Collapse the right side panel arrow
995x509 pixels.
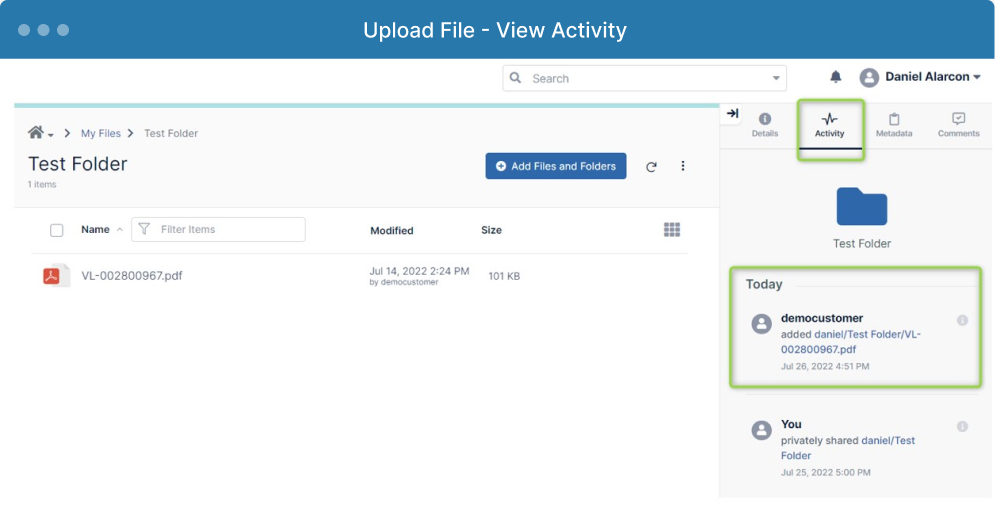pyautogui.click(x=732, y=114)
